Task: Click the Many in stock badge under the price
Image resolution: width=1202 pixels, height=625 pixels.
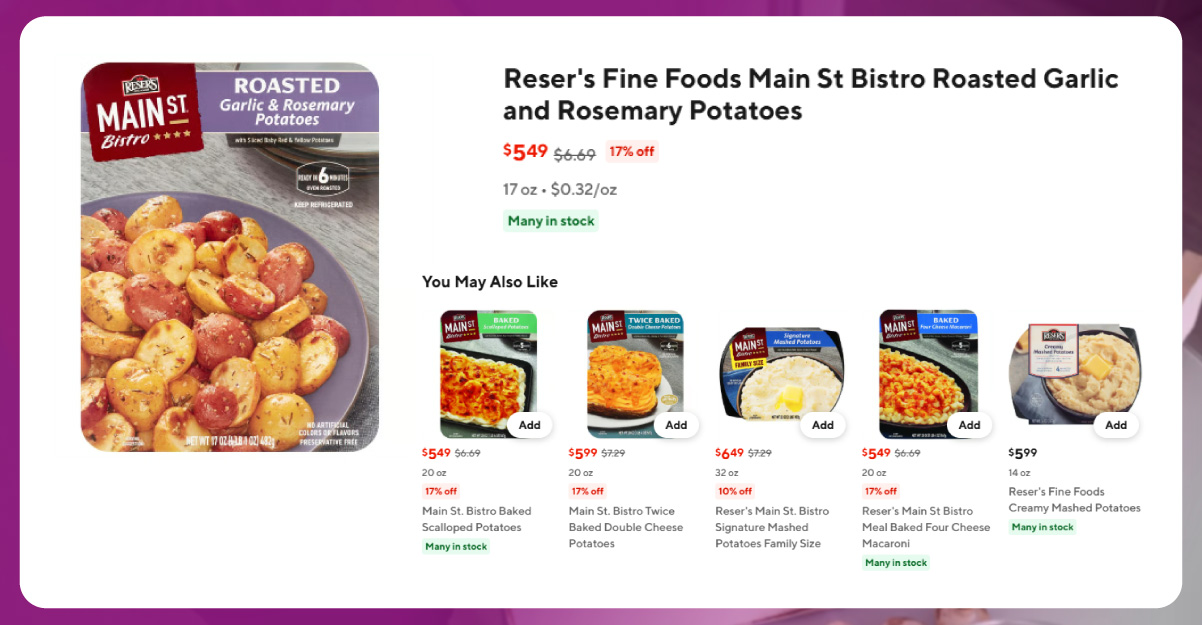Action: 550,221
